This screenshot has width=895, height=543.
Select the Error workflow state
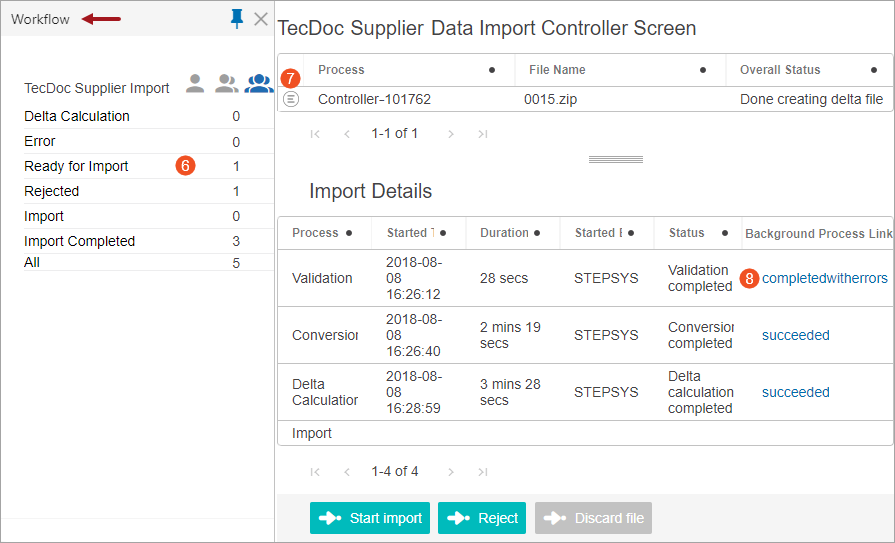click(x=39, y=141)
